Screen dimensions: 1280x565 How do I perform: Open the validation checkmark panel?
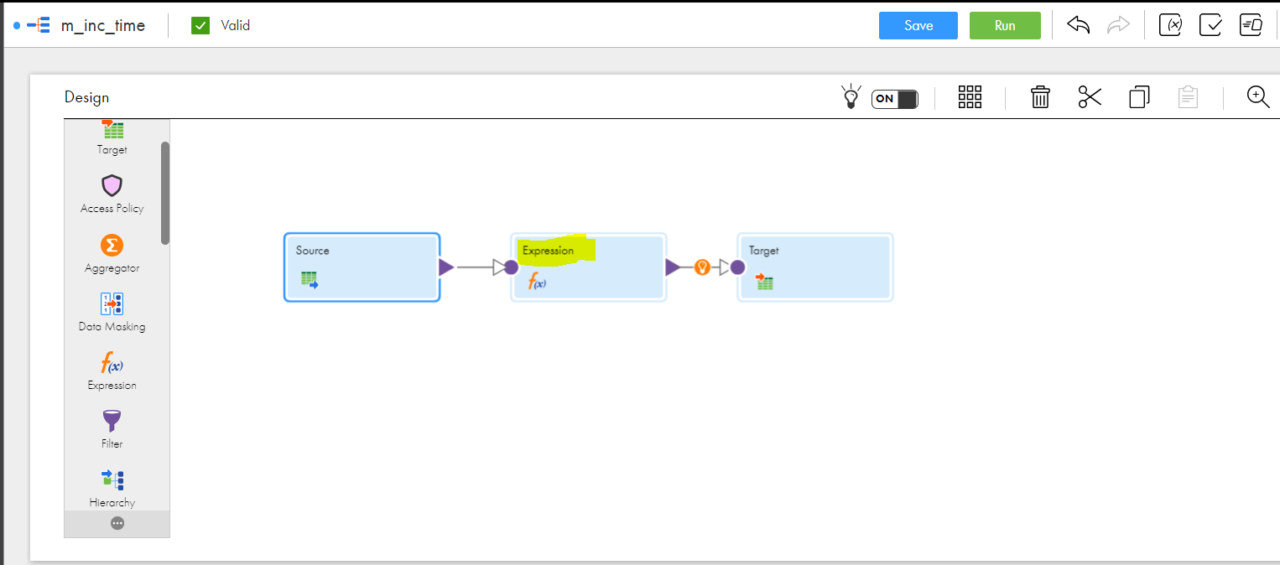point(1210,25)
